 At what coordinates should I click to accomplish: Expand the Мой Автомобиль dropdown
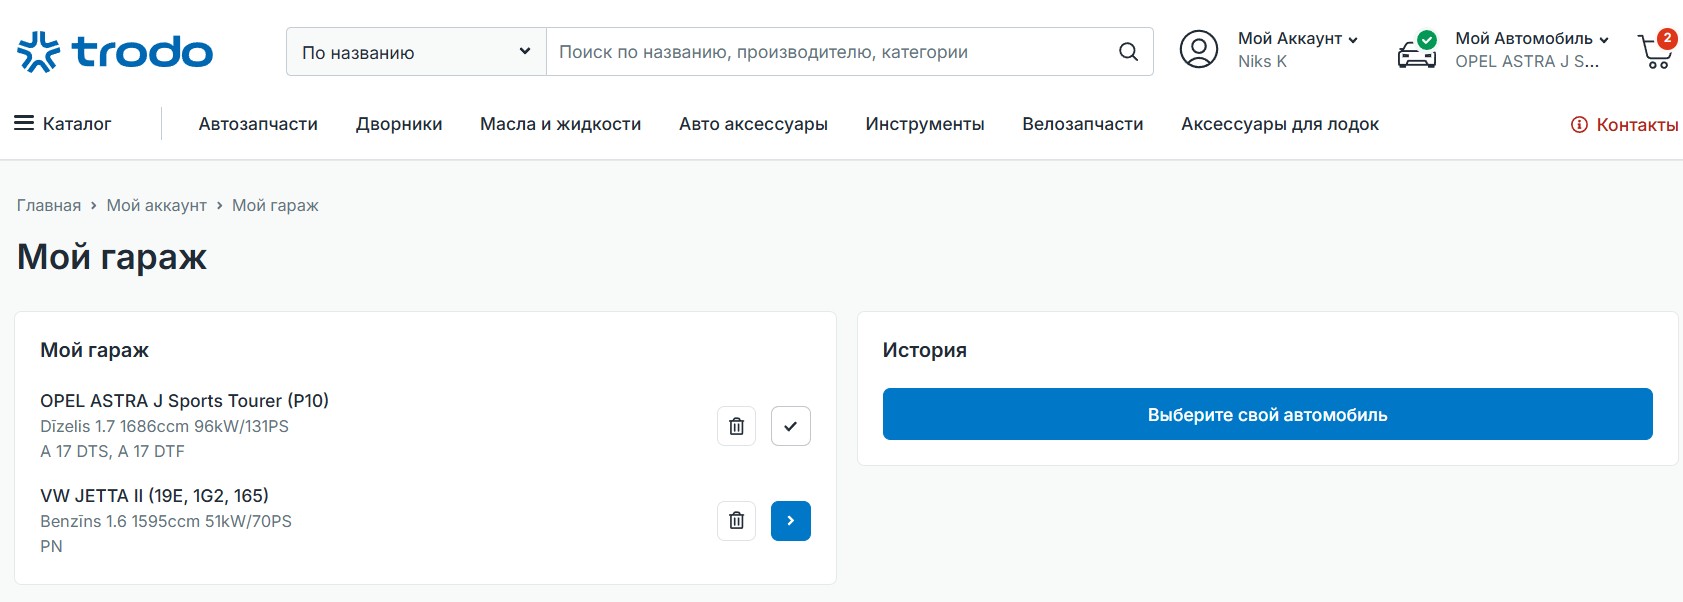[x=1531, y=39]
